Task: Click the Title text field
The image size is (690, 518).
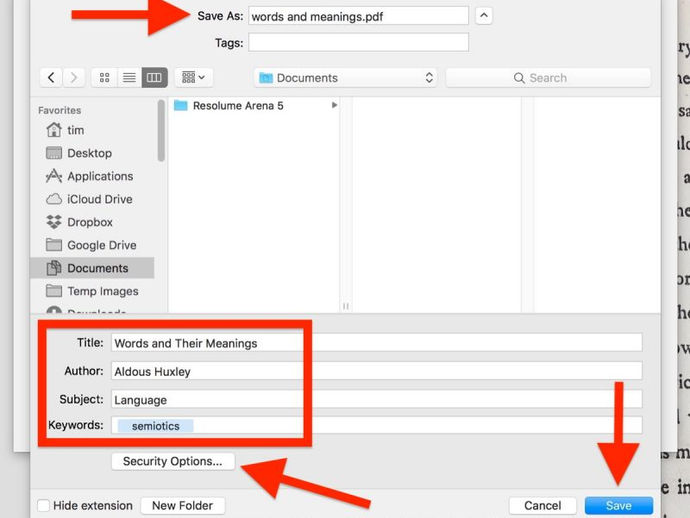Action: pyautogui.click(x=377, y=343)
